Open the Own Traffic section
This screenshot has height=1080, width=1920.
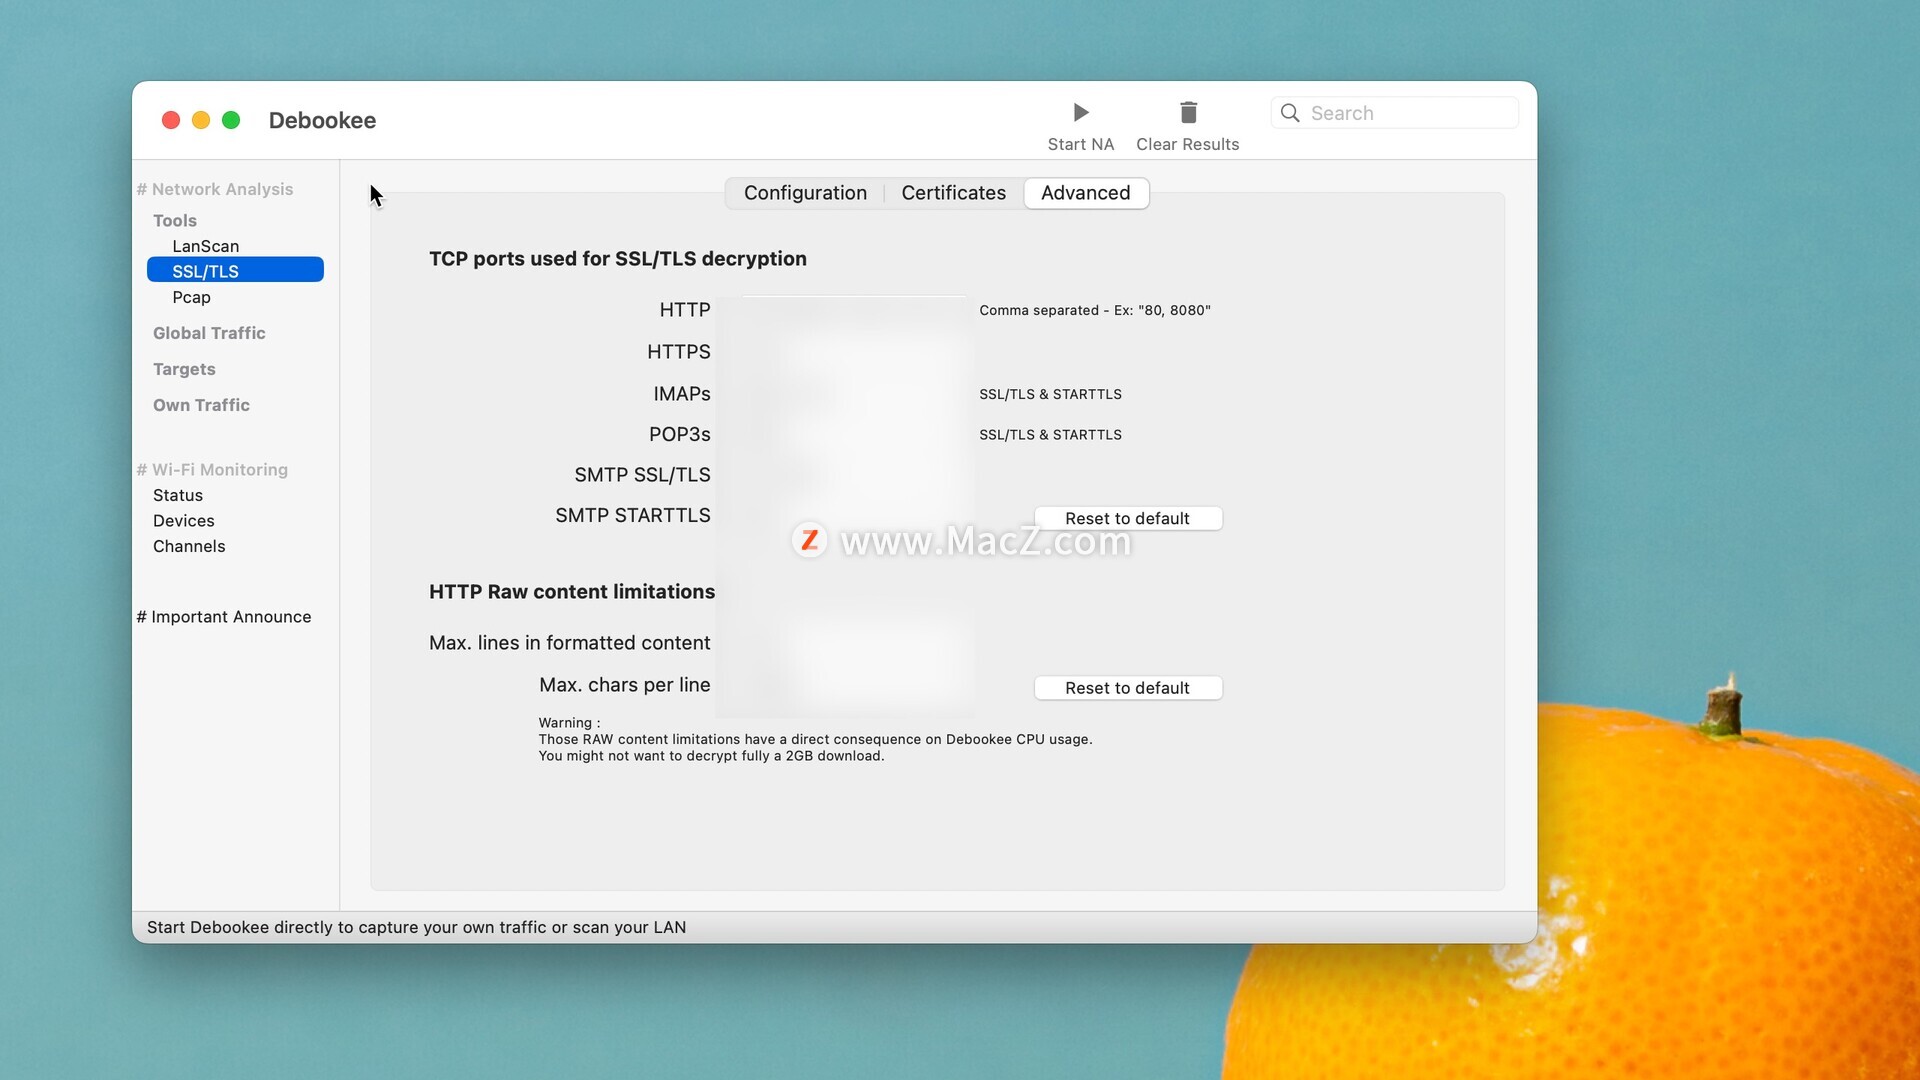tap(201, 405)
